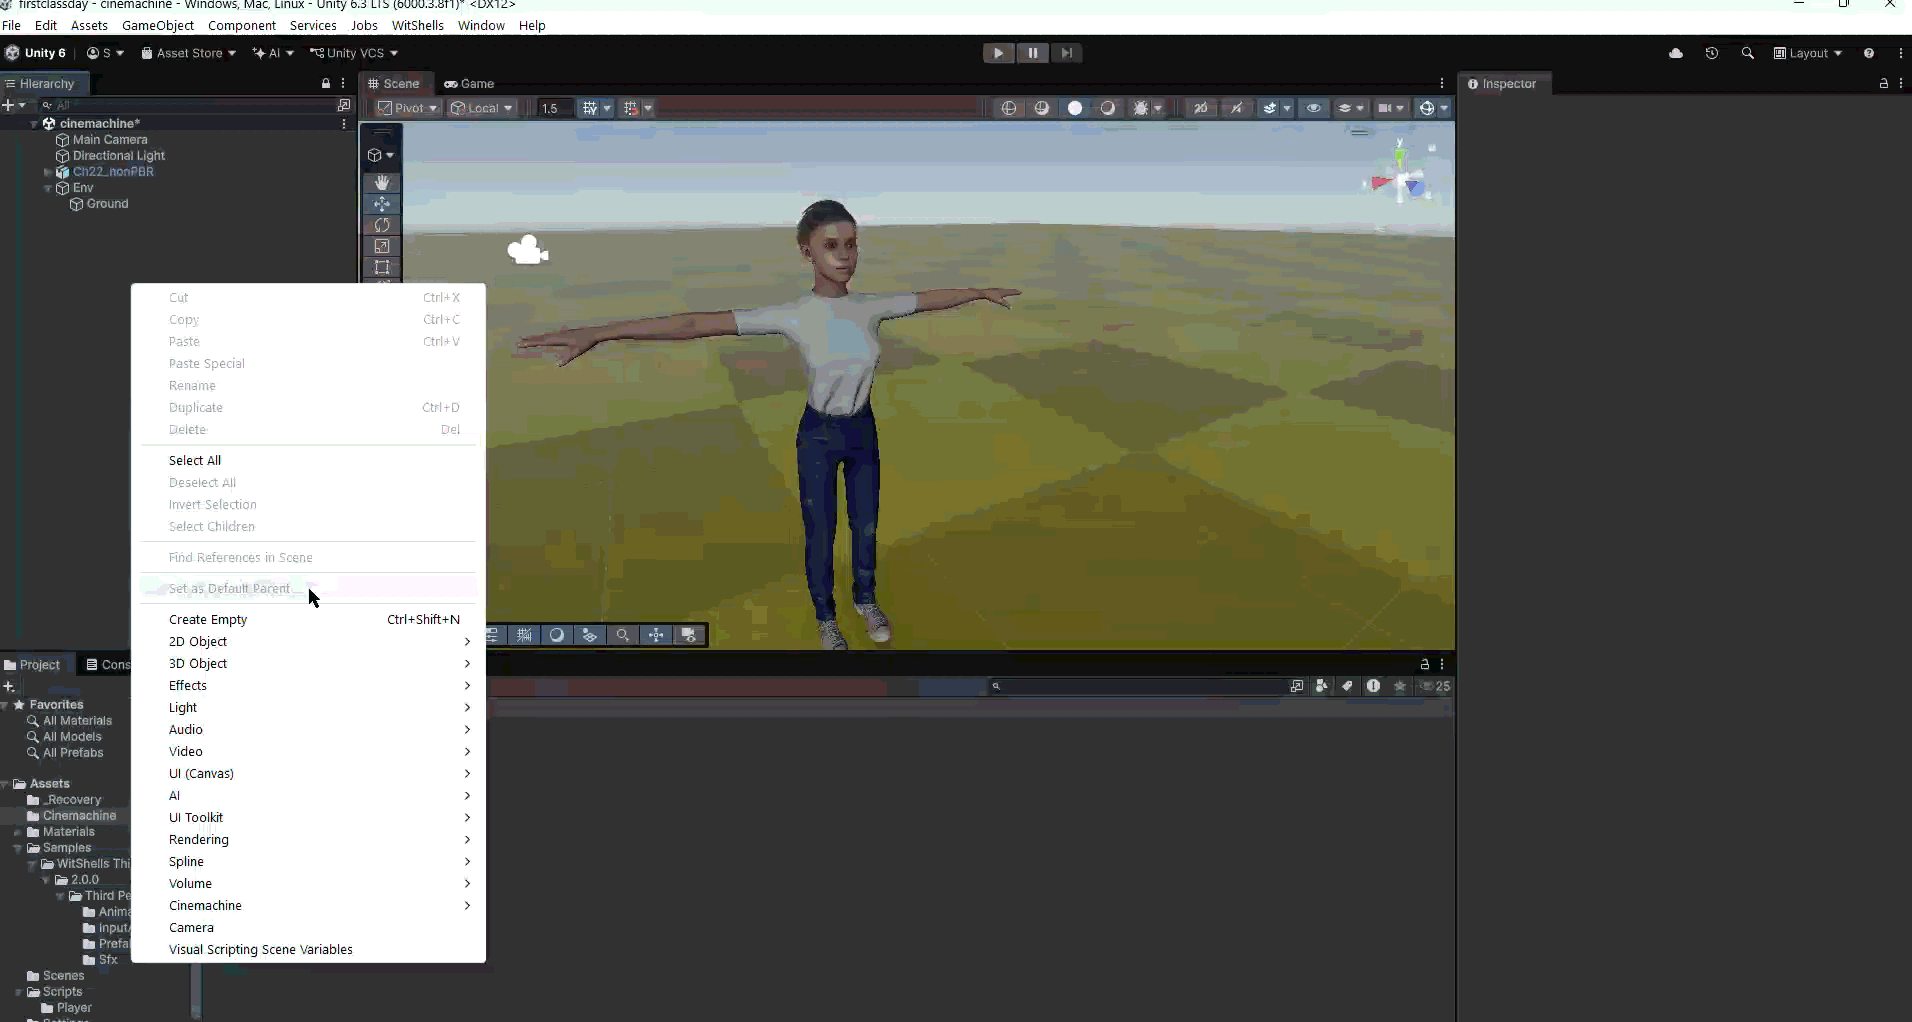Click the snap increment value field
This screenshot has width=1912, height=1022.
pyautogui.click(x=555, y=108)
